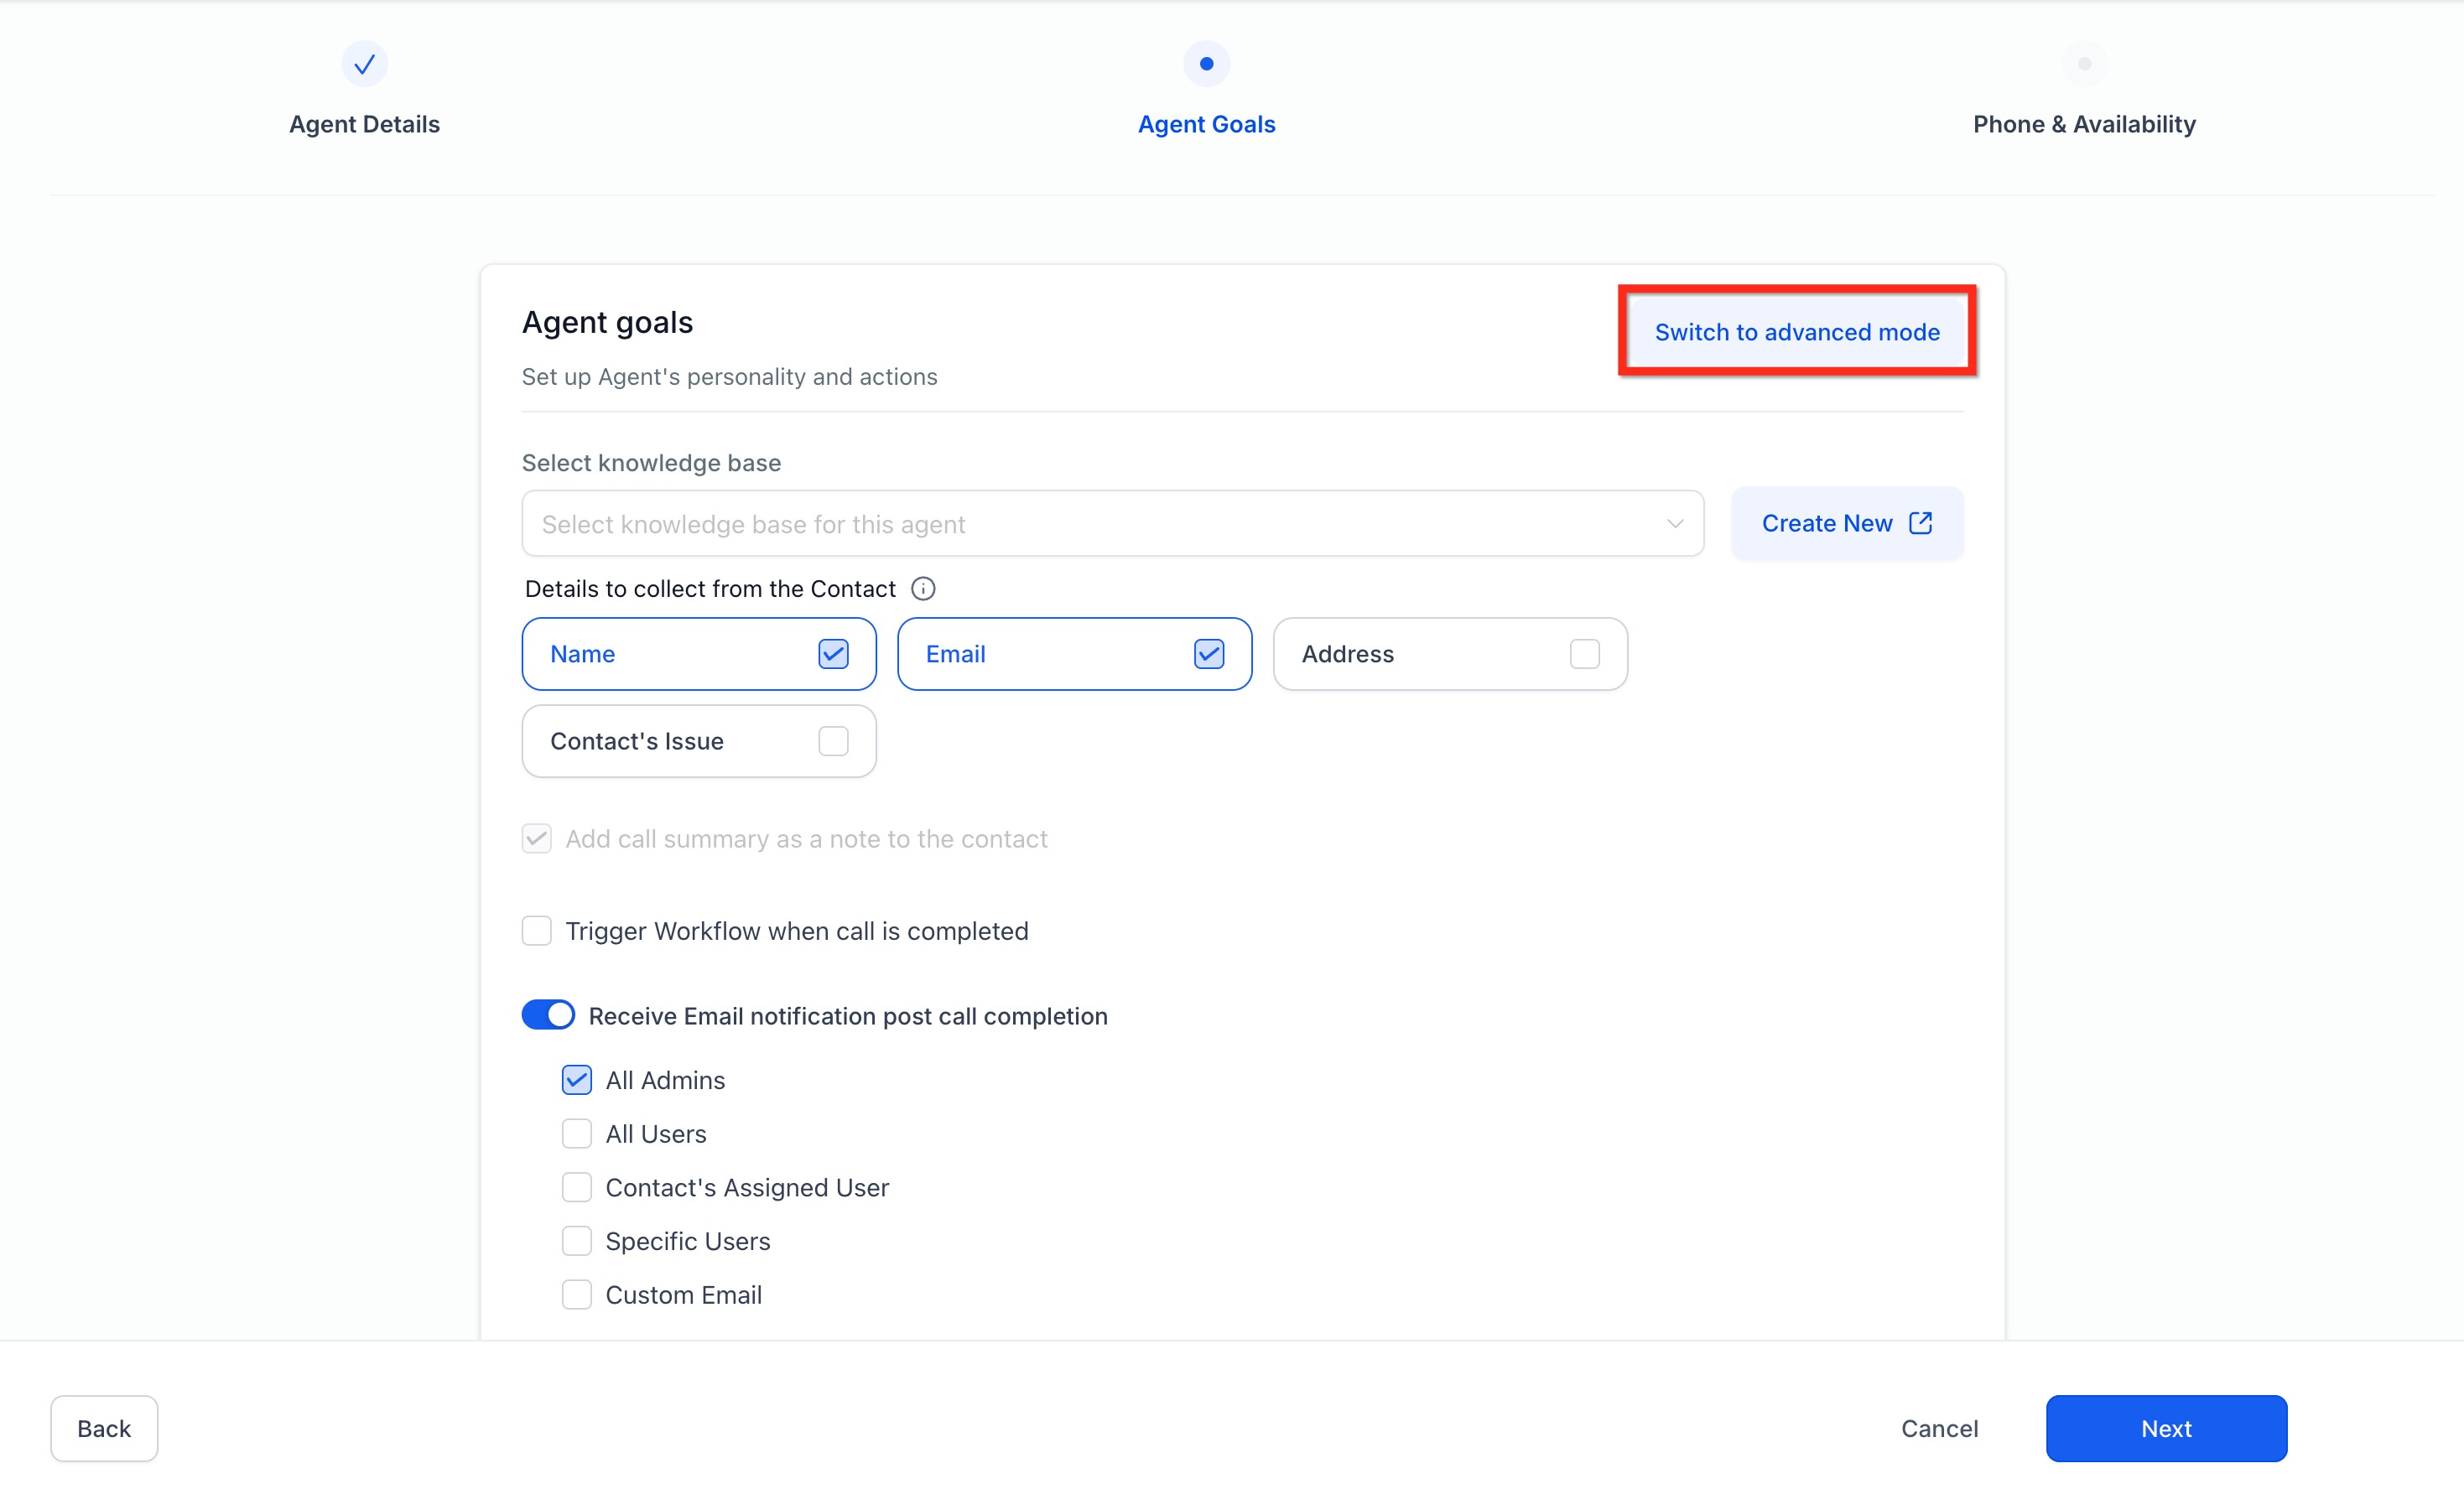This screenshot has width=2464, height=1489.
Task: Open the Select knowledge base field
Action: tap(1090, 524)
